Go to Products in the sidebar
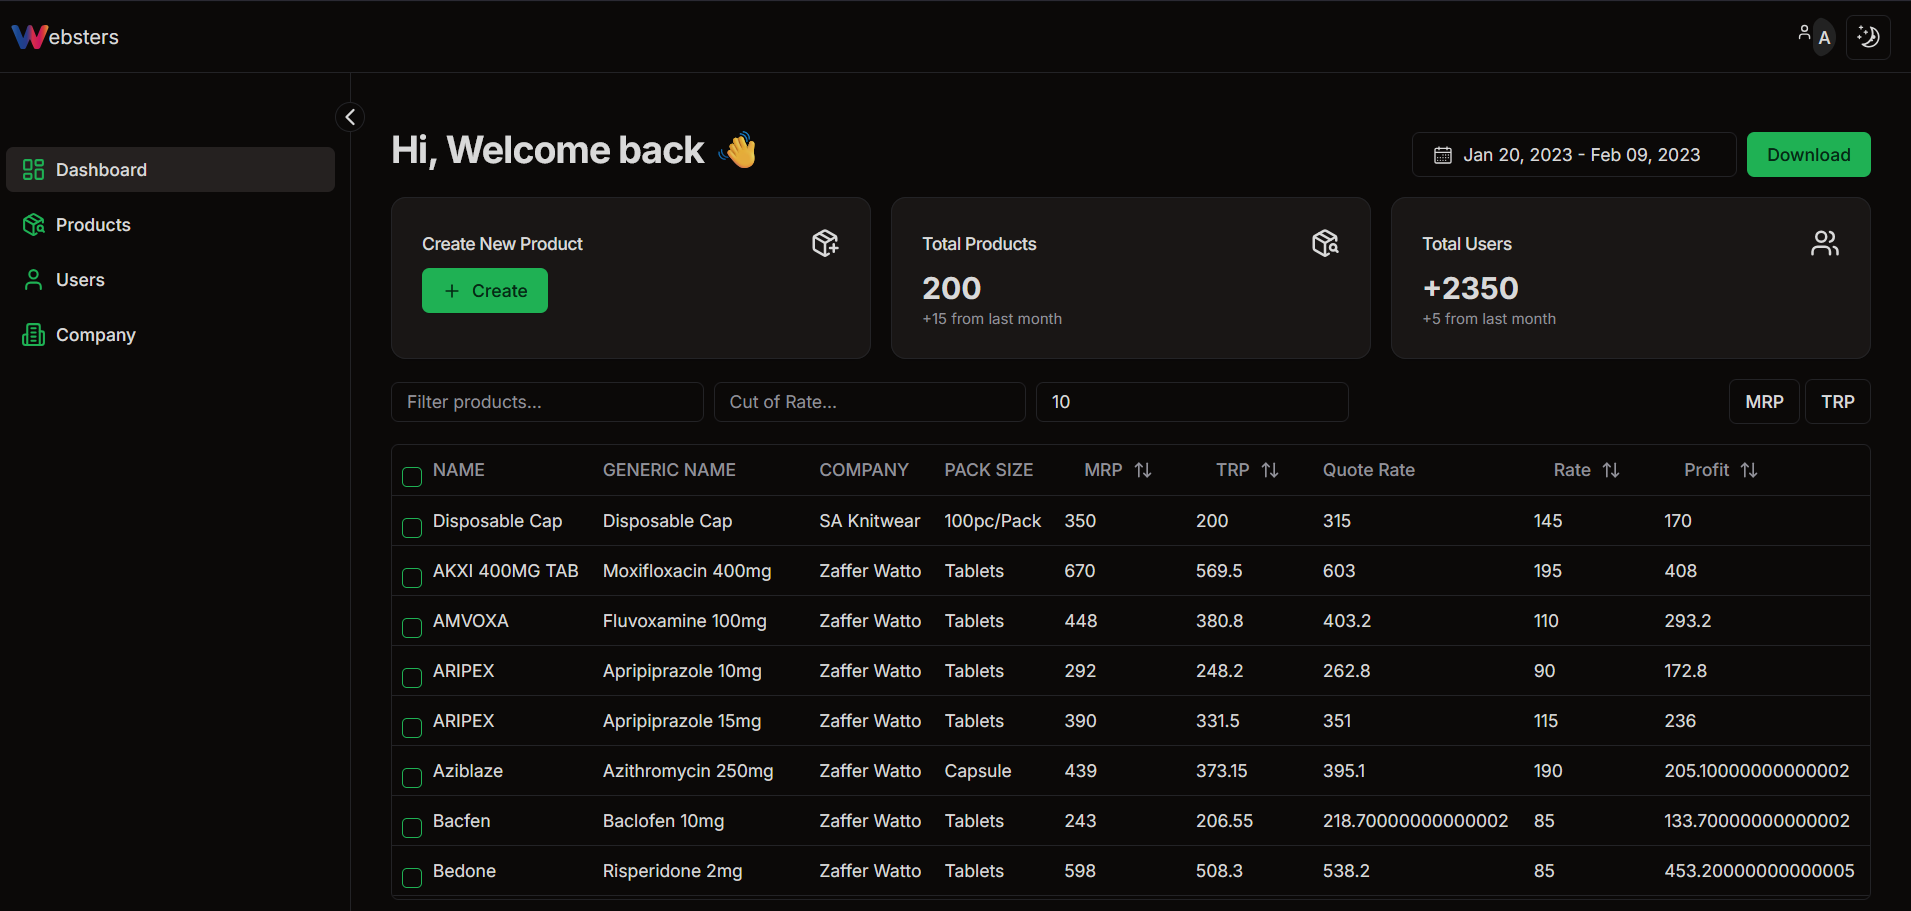 tap(92, 225)
